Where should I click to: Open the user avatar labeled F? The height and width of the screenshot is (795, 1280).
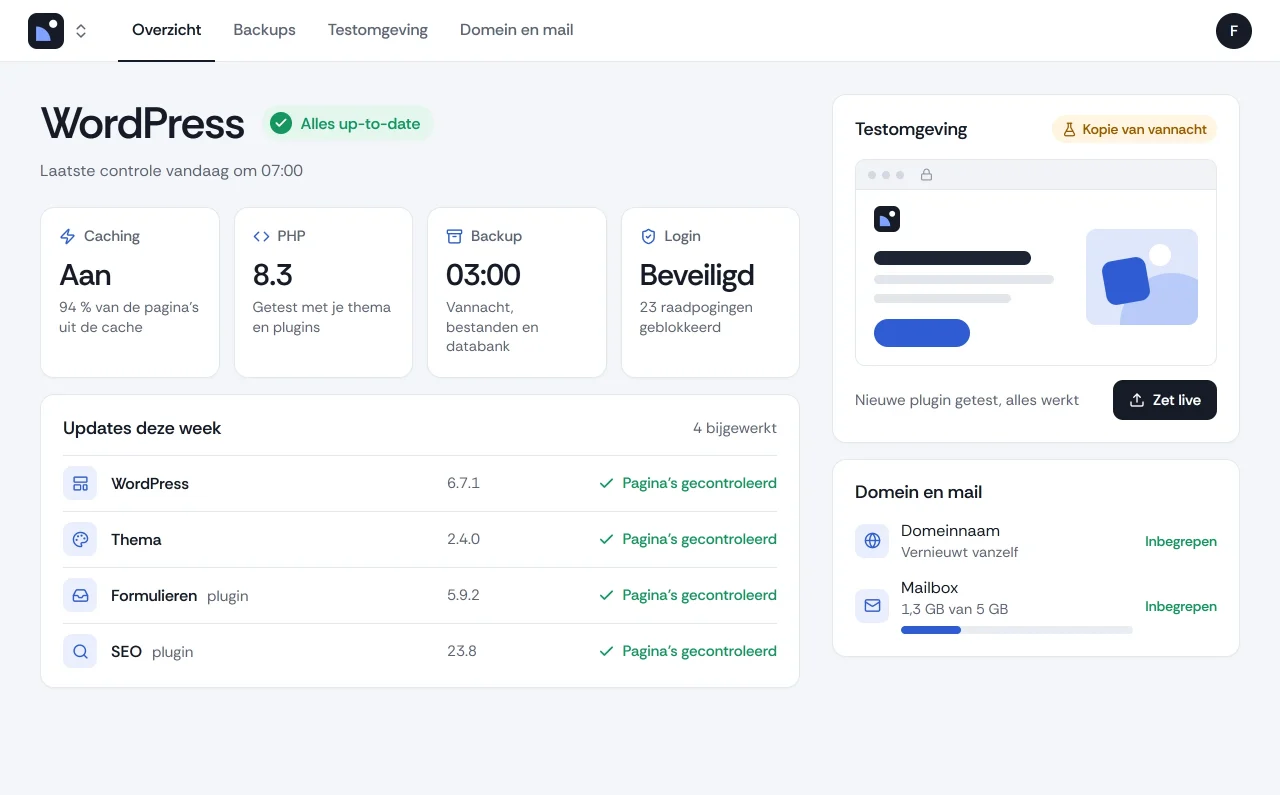coord(1234,31)
